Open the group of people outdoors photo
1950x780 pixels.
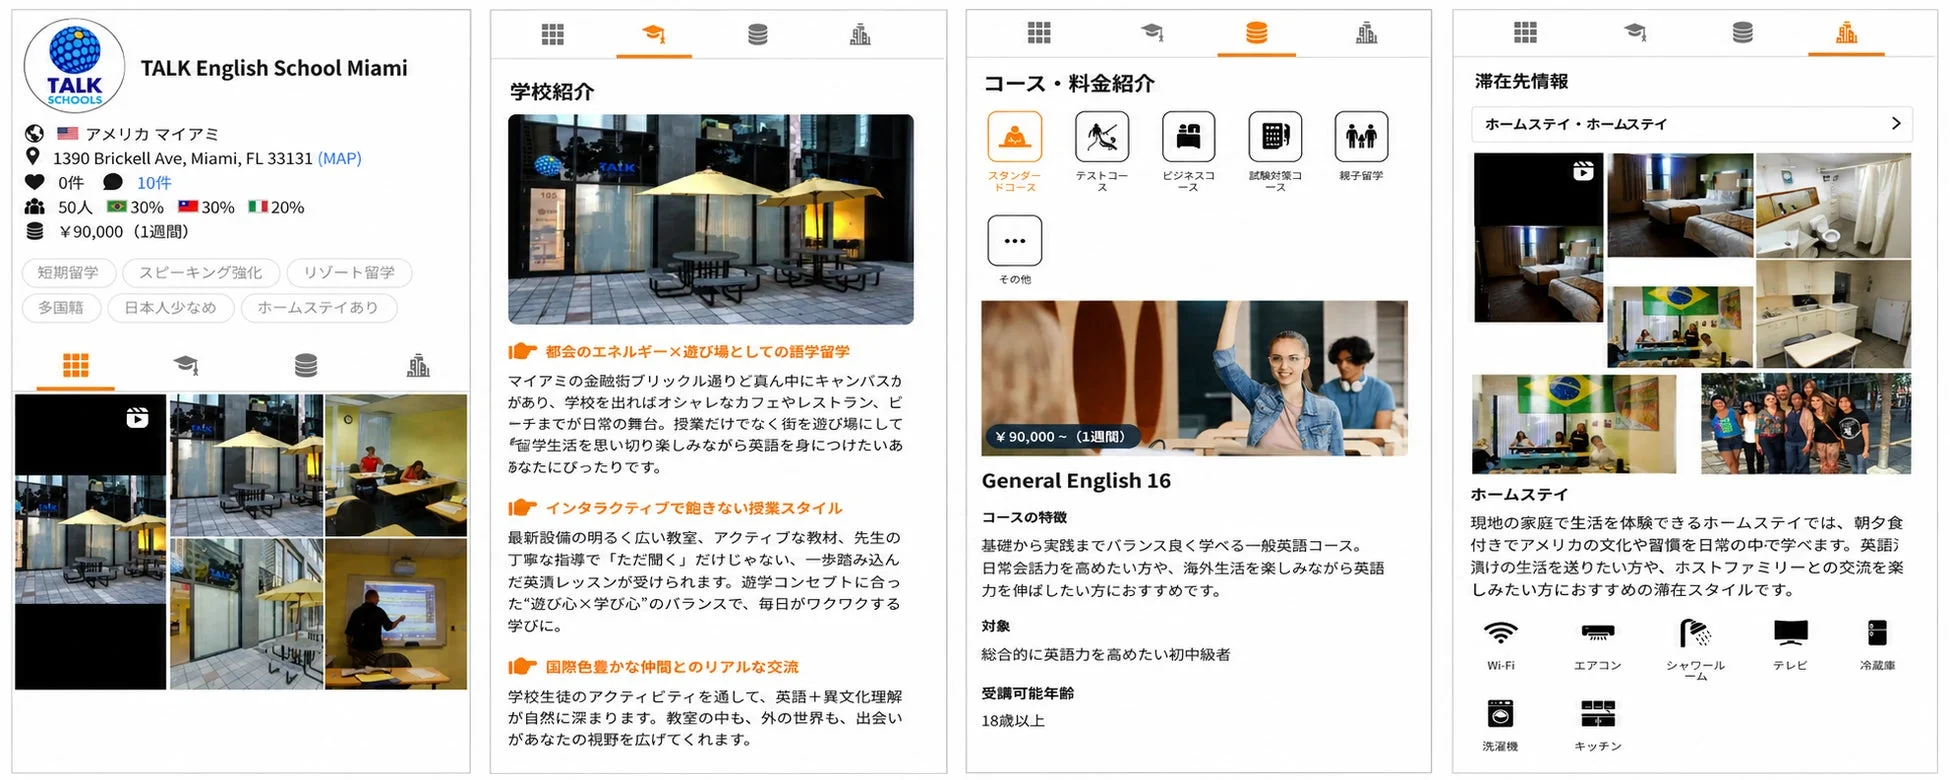[x=1806, y=423]
